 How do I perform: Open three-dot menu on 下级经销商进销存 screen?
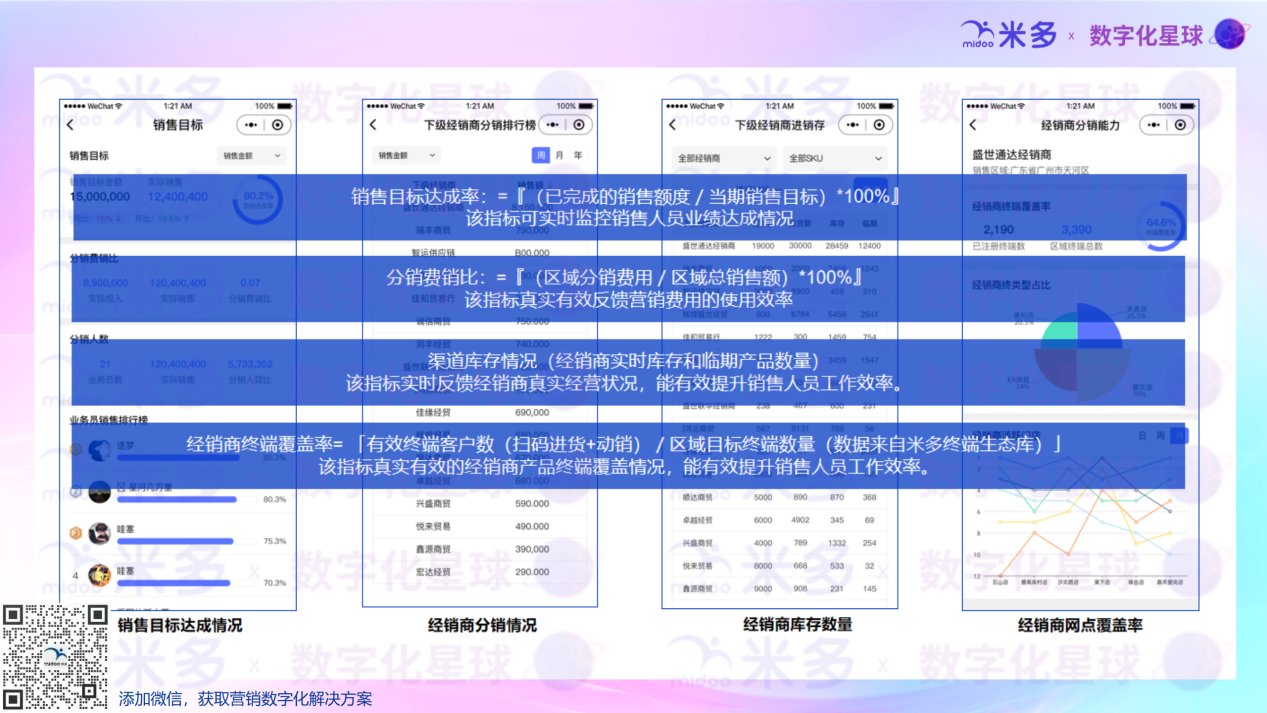[852, 125]
